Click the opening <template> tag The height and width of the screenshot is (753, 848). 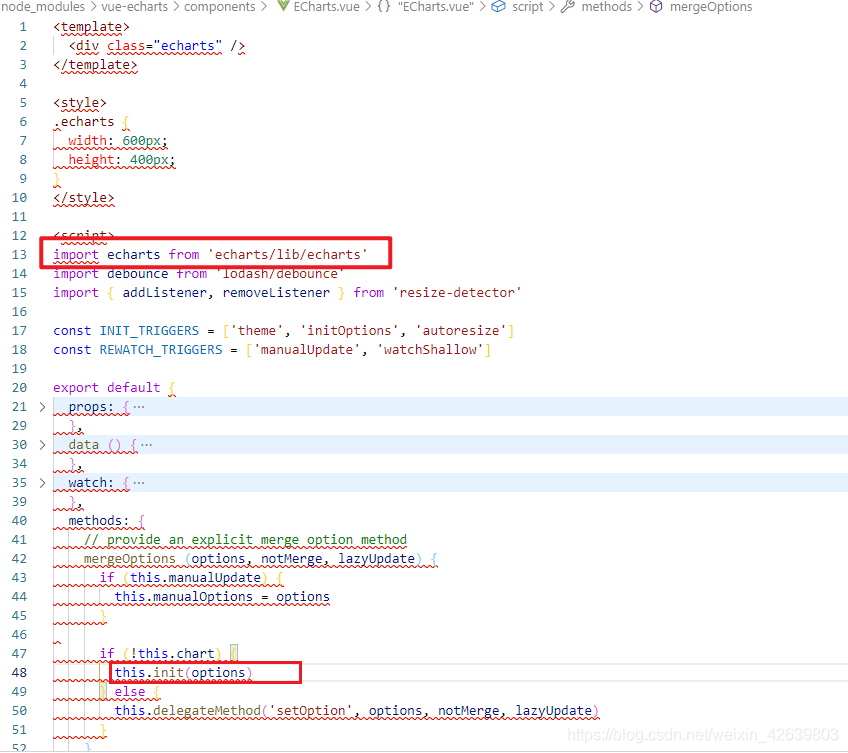(x=91, y=27)
